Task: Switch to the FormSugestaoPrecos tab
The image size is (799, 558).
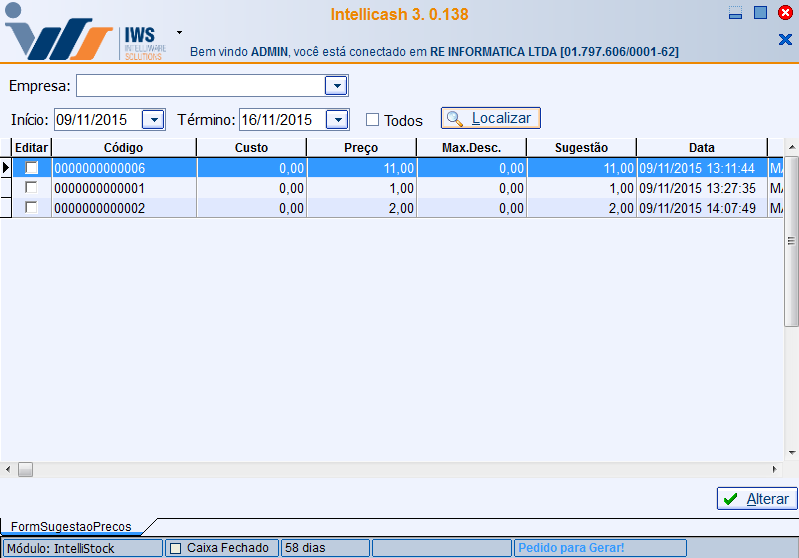Action: click(71, 526)
